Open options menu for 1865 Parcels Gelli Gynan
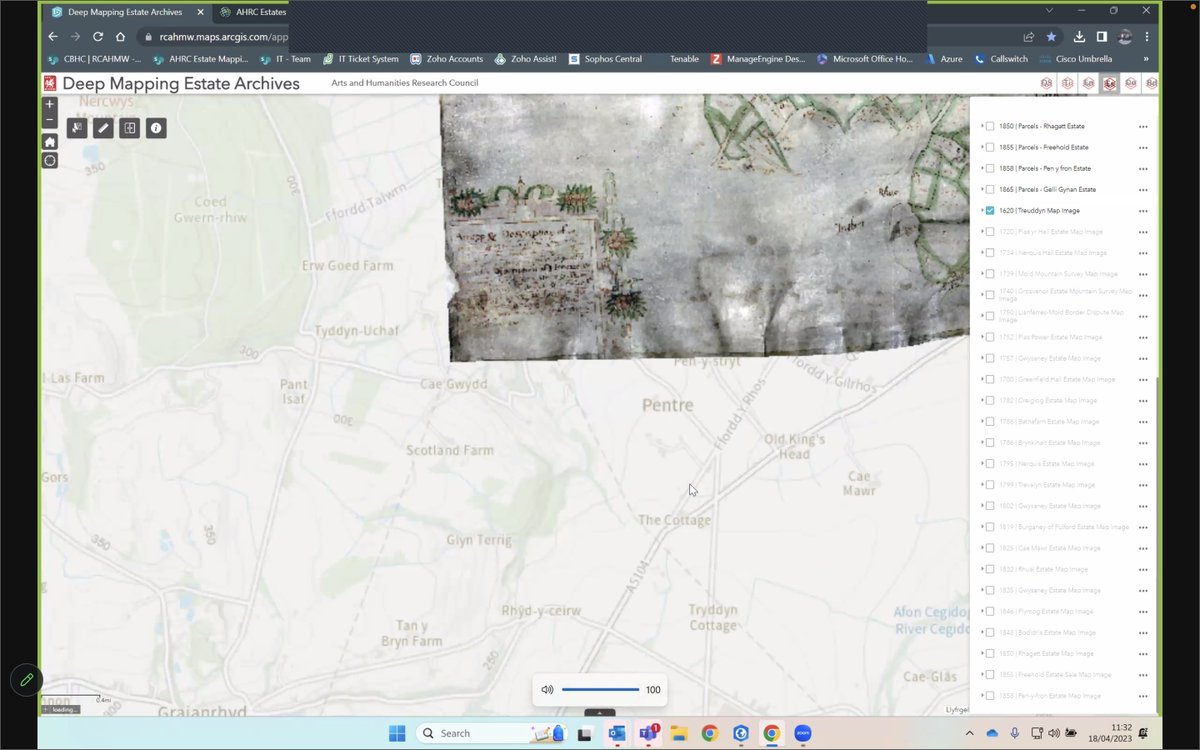The width and height of the screenshot is (1200, 750). [x=1143, y=190]
